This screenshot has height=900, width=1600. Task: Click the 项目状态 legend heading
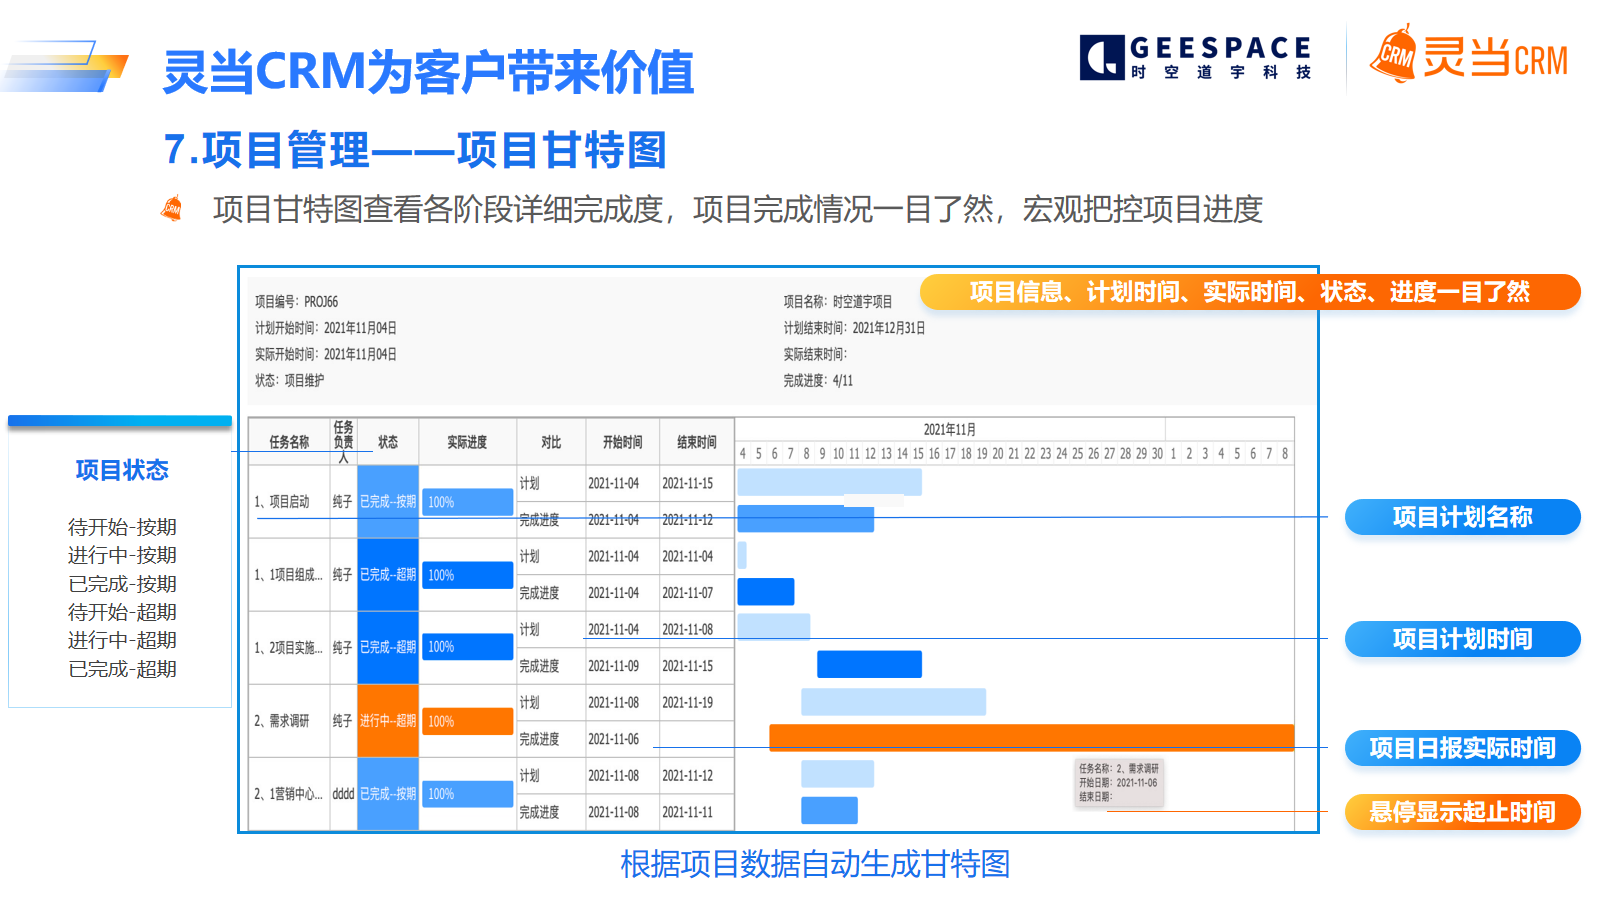click(x=122, y=470)
